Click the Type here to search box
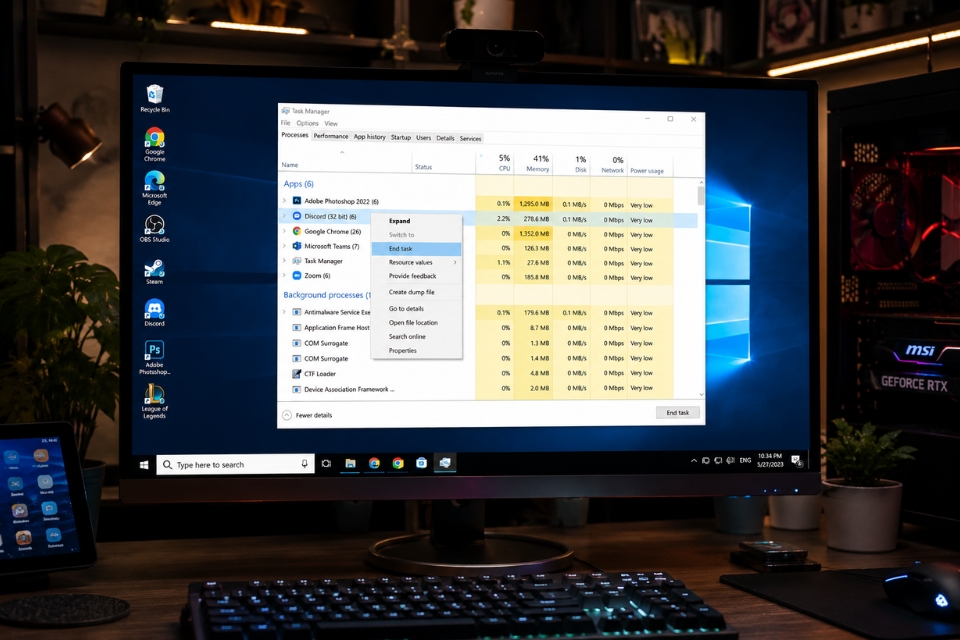Screen dimensions: 960x640 (236, 464)
